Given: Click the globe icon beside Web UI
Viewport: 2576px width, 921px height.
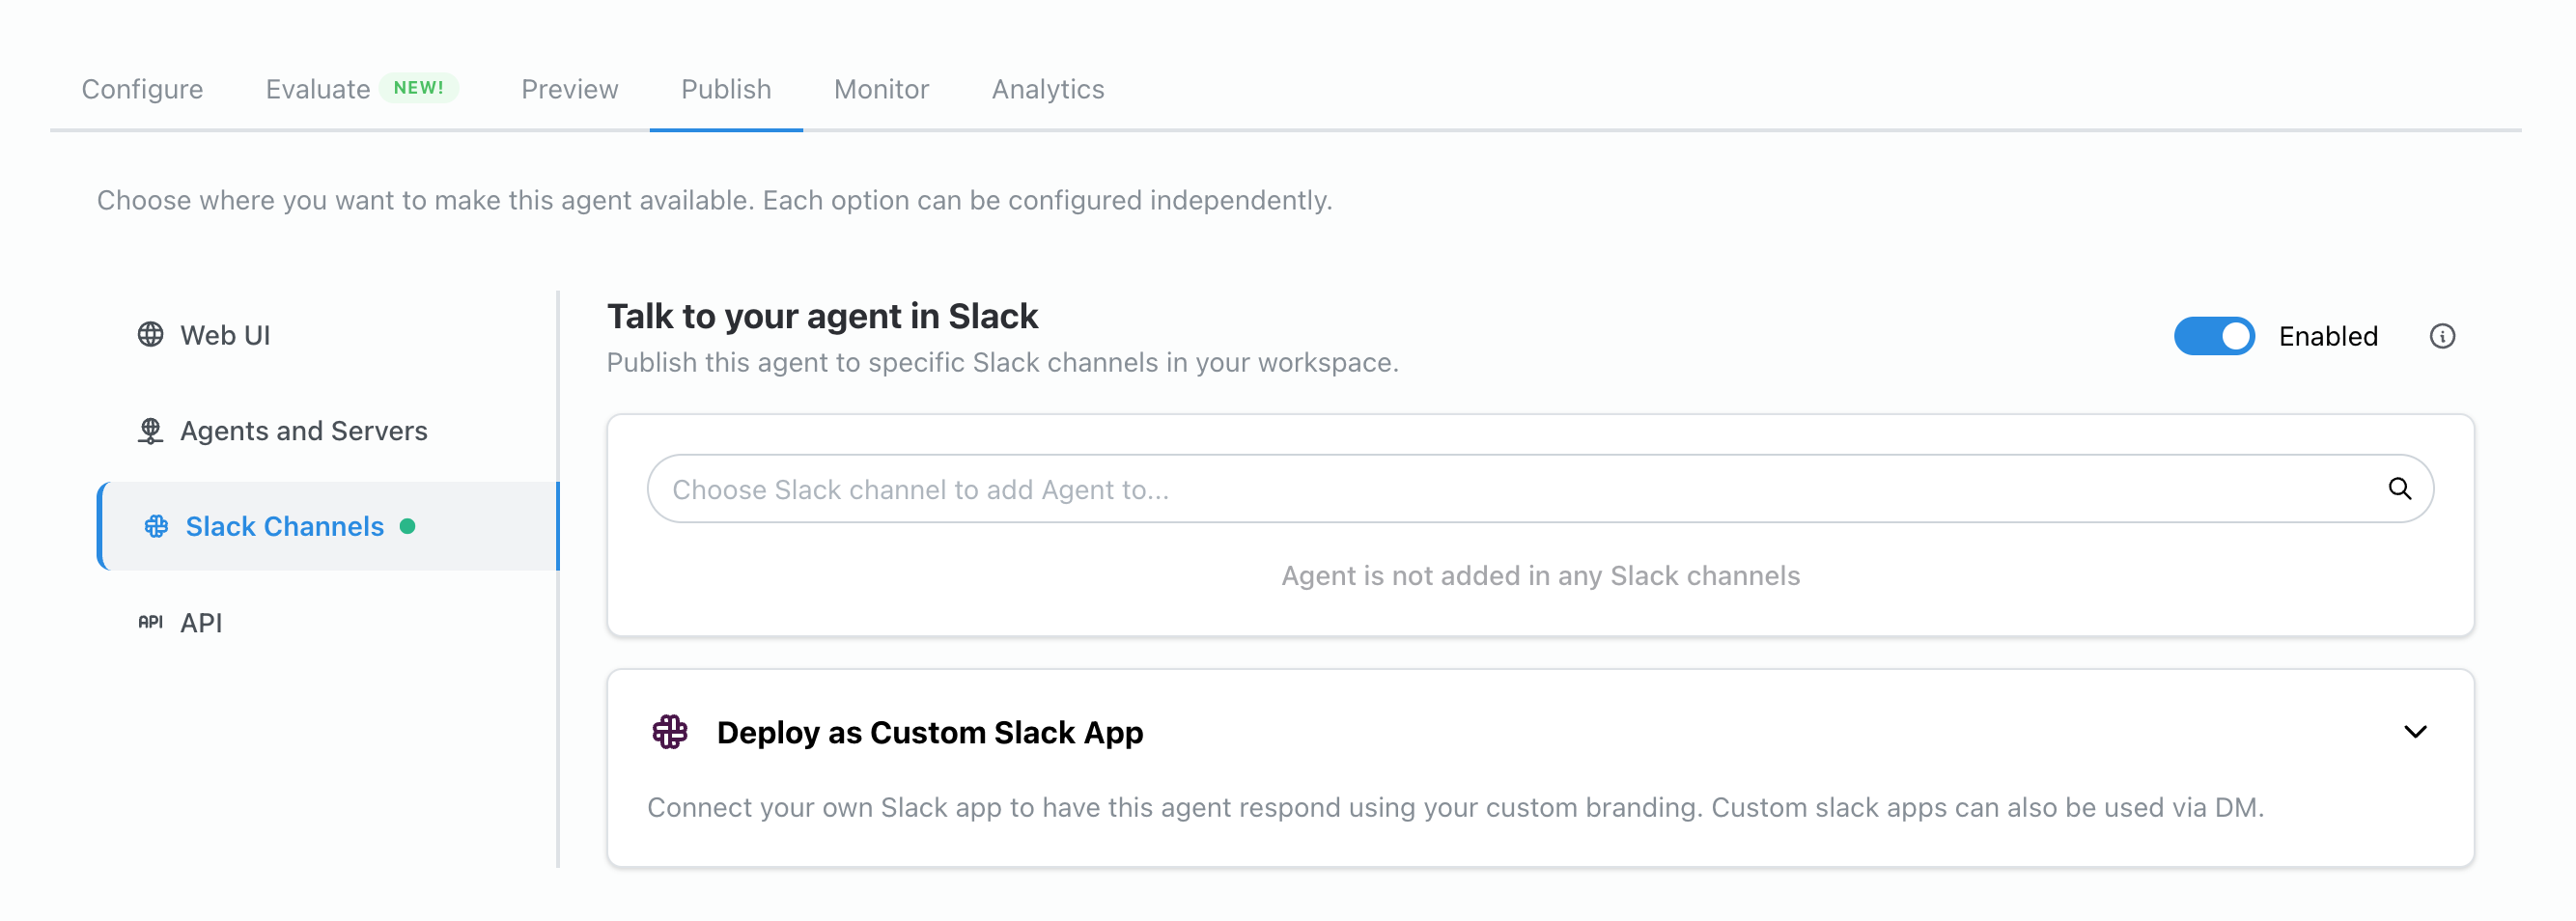Looking at the screenshot, I should click(150, 335).
